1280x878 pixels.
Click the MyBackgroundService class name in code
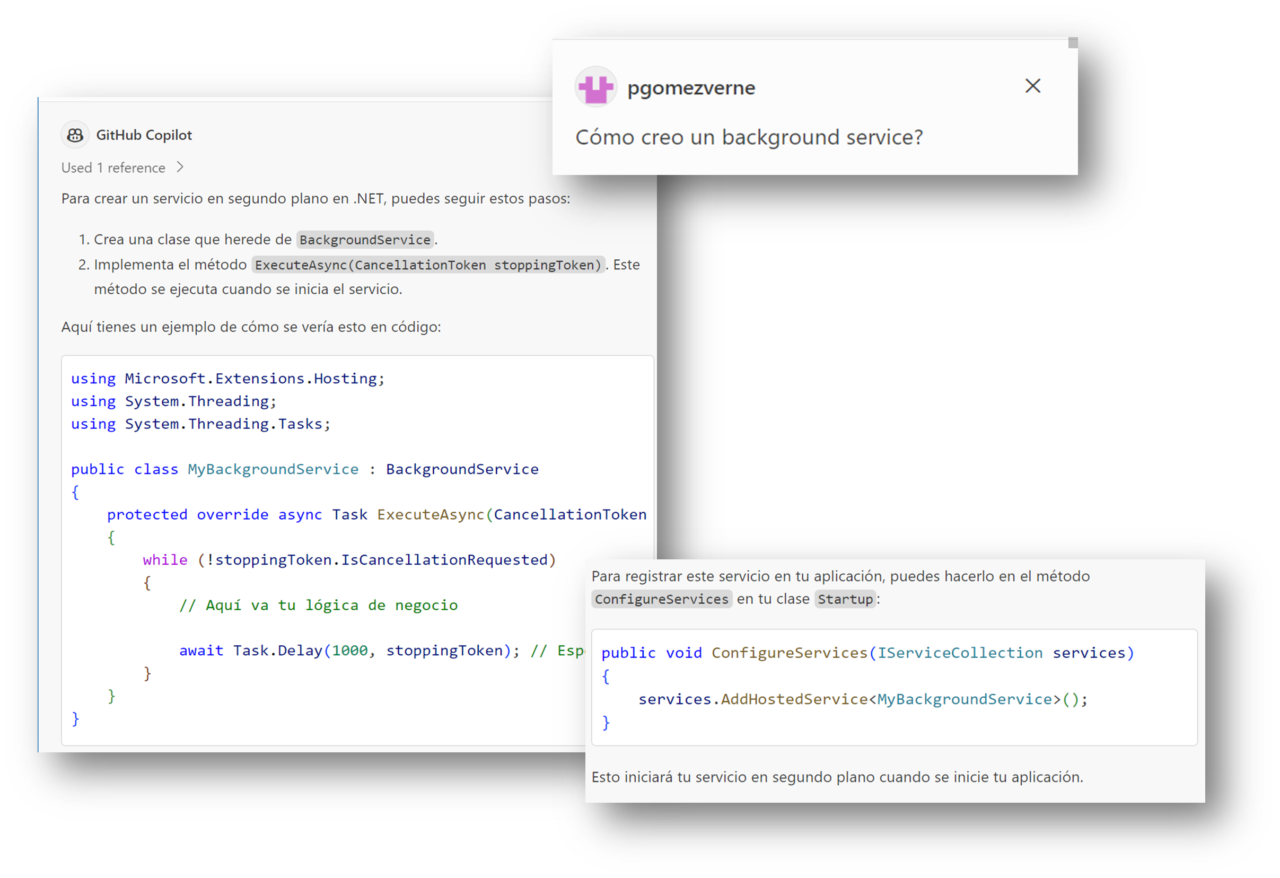(x=273, y=468)
